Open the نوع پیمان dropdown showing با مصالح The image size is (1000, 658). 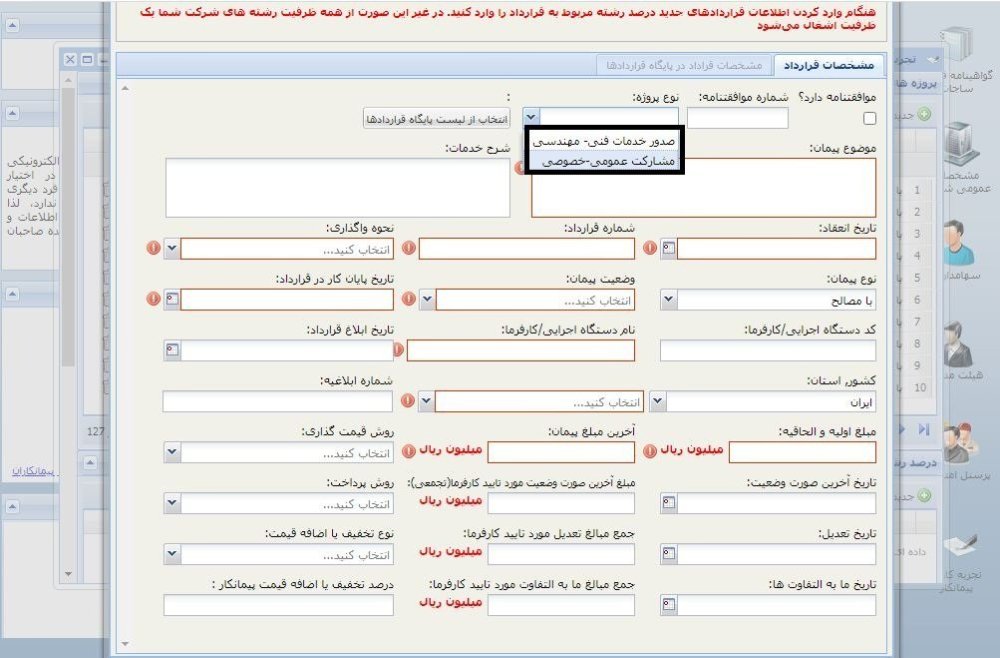(668, 299)
